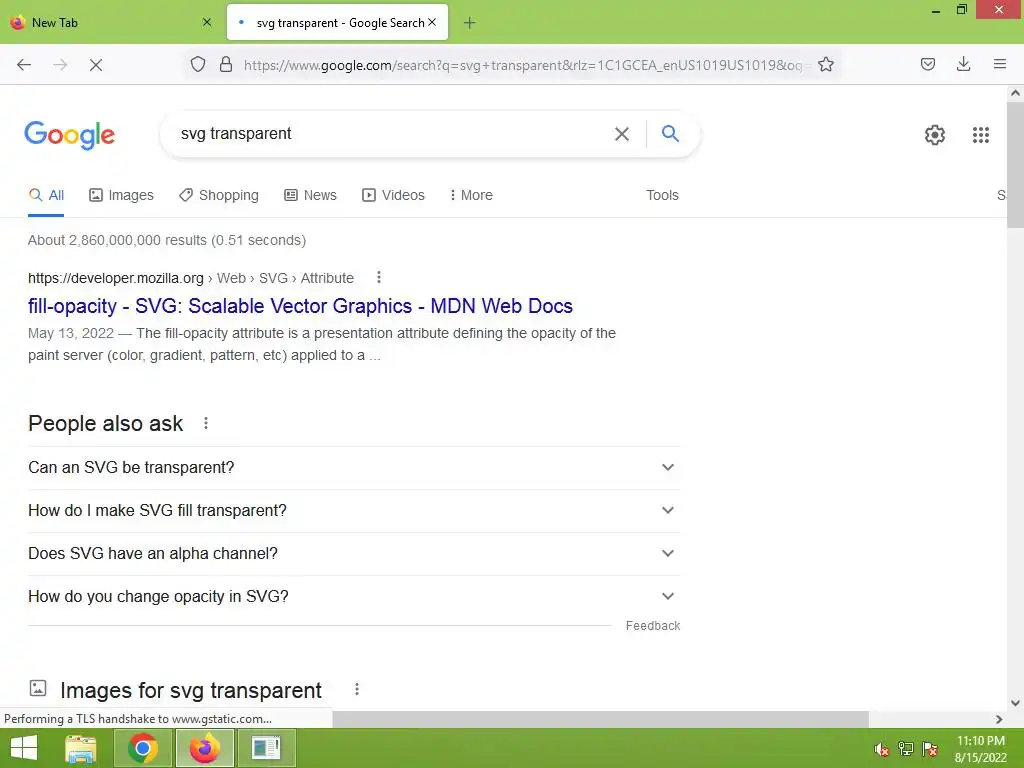
Task: Click the image icon before Images for svg transparent
Action: (38, 688)
